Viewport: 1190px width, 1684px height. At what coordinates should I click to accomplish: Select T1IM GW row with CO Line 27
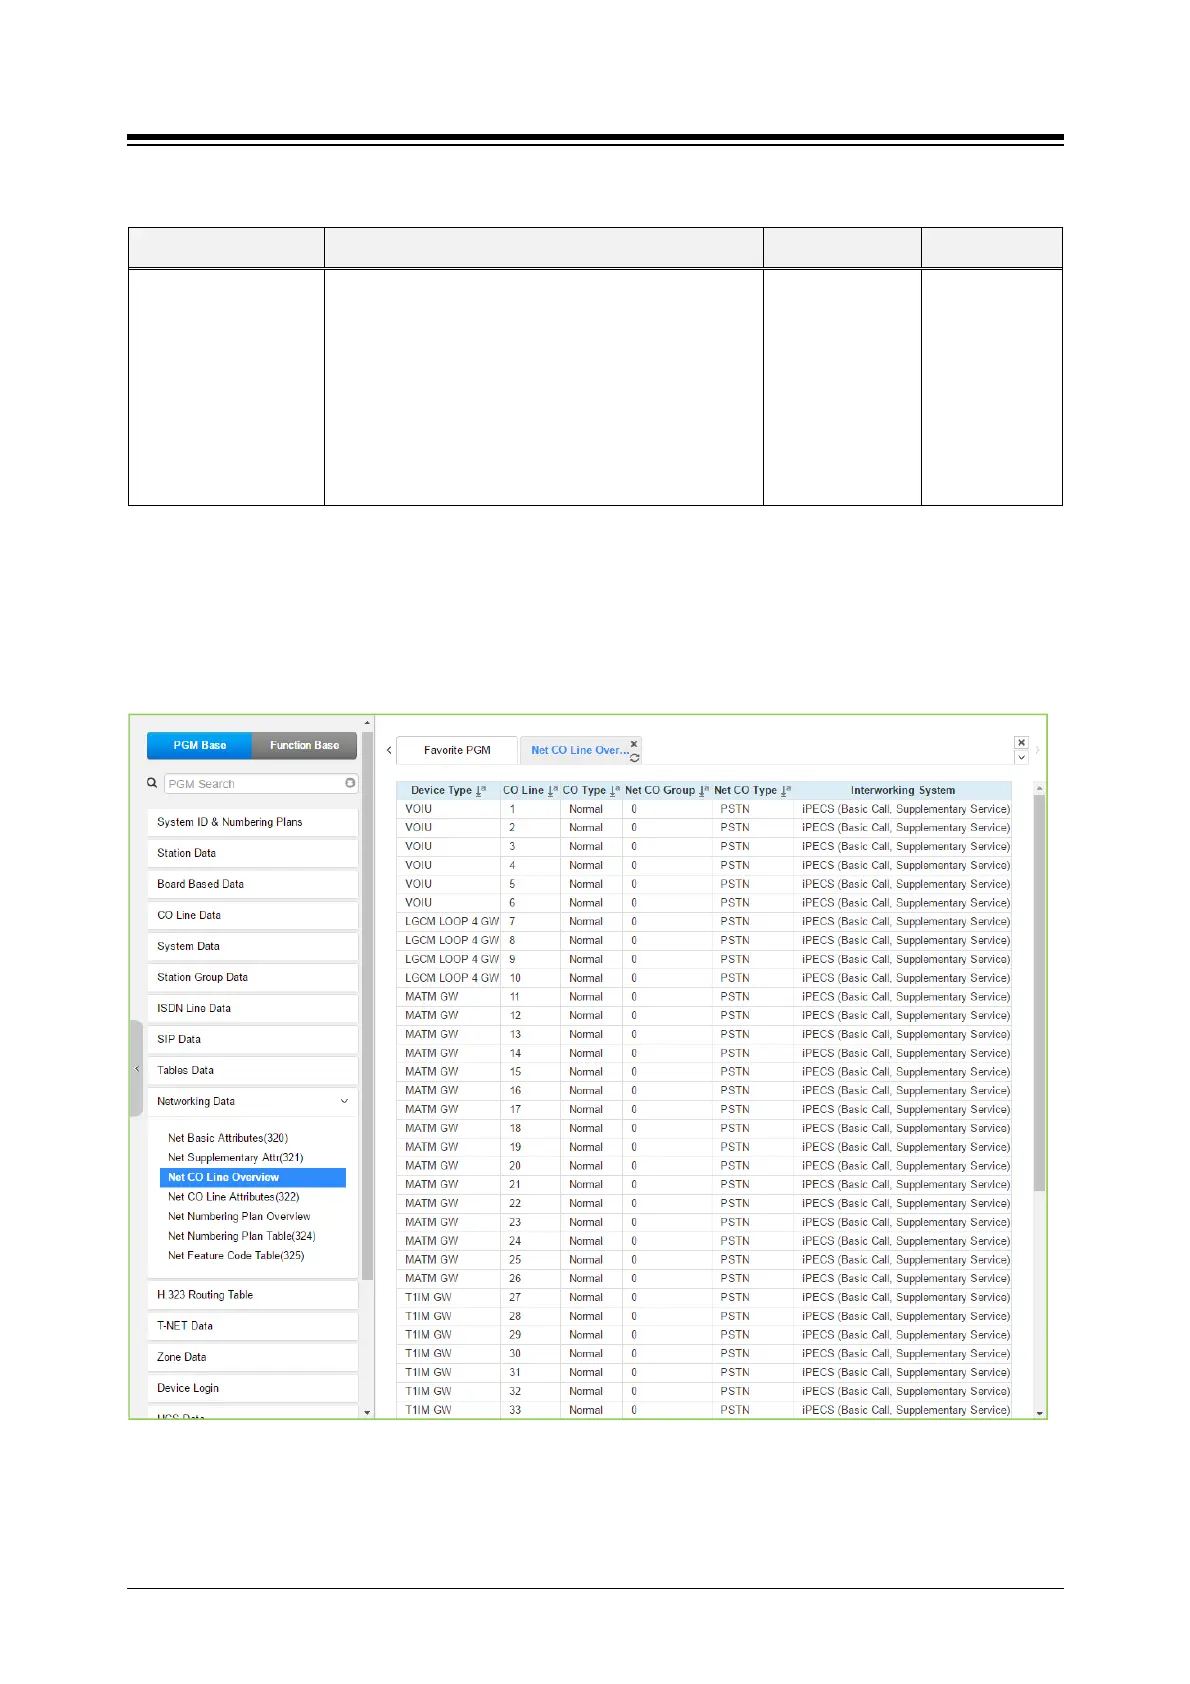tap(704, 1297)
